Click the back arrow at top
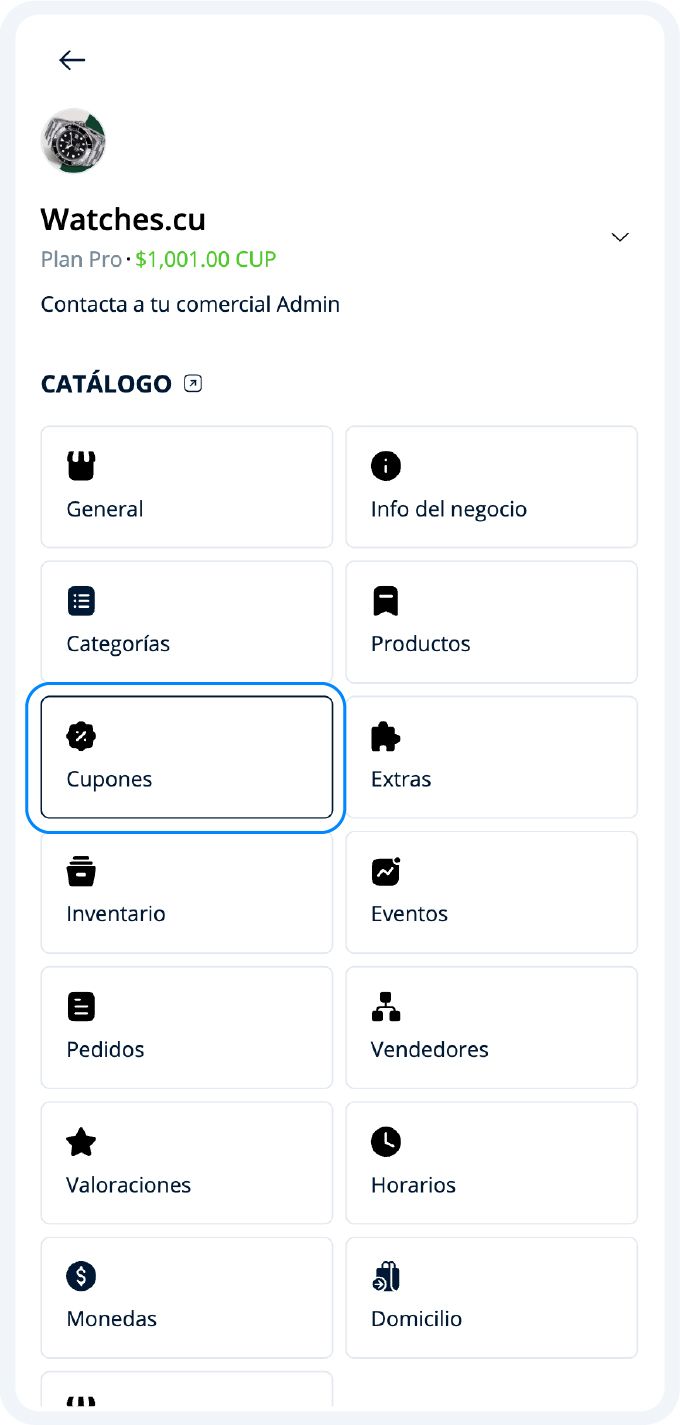680x1425 pixels. [x=72, y=60]
